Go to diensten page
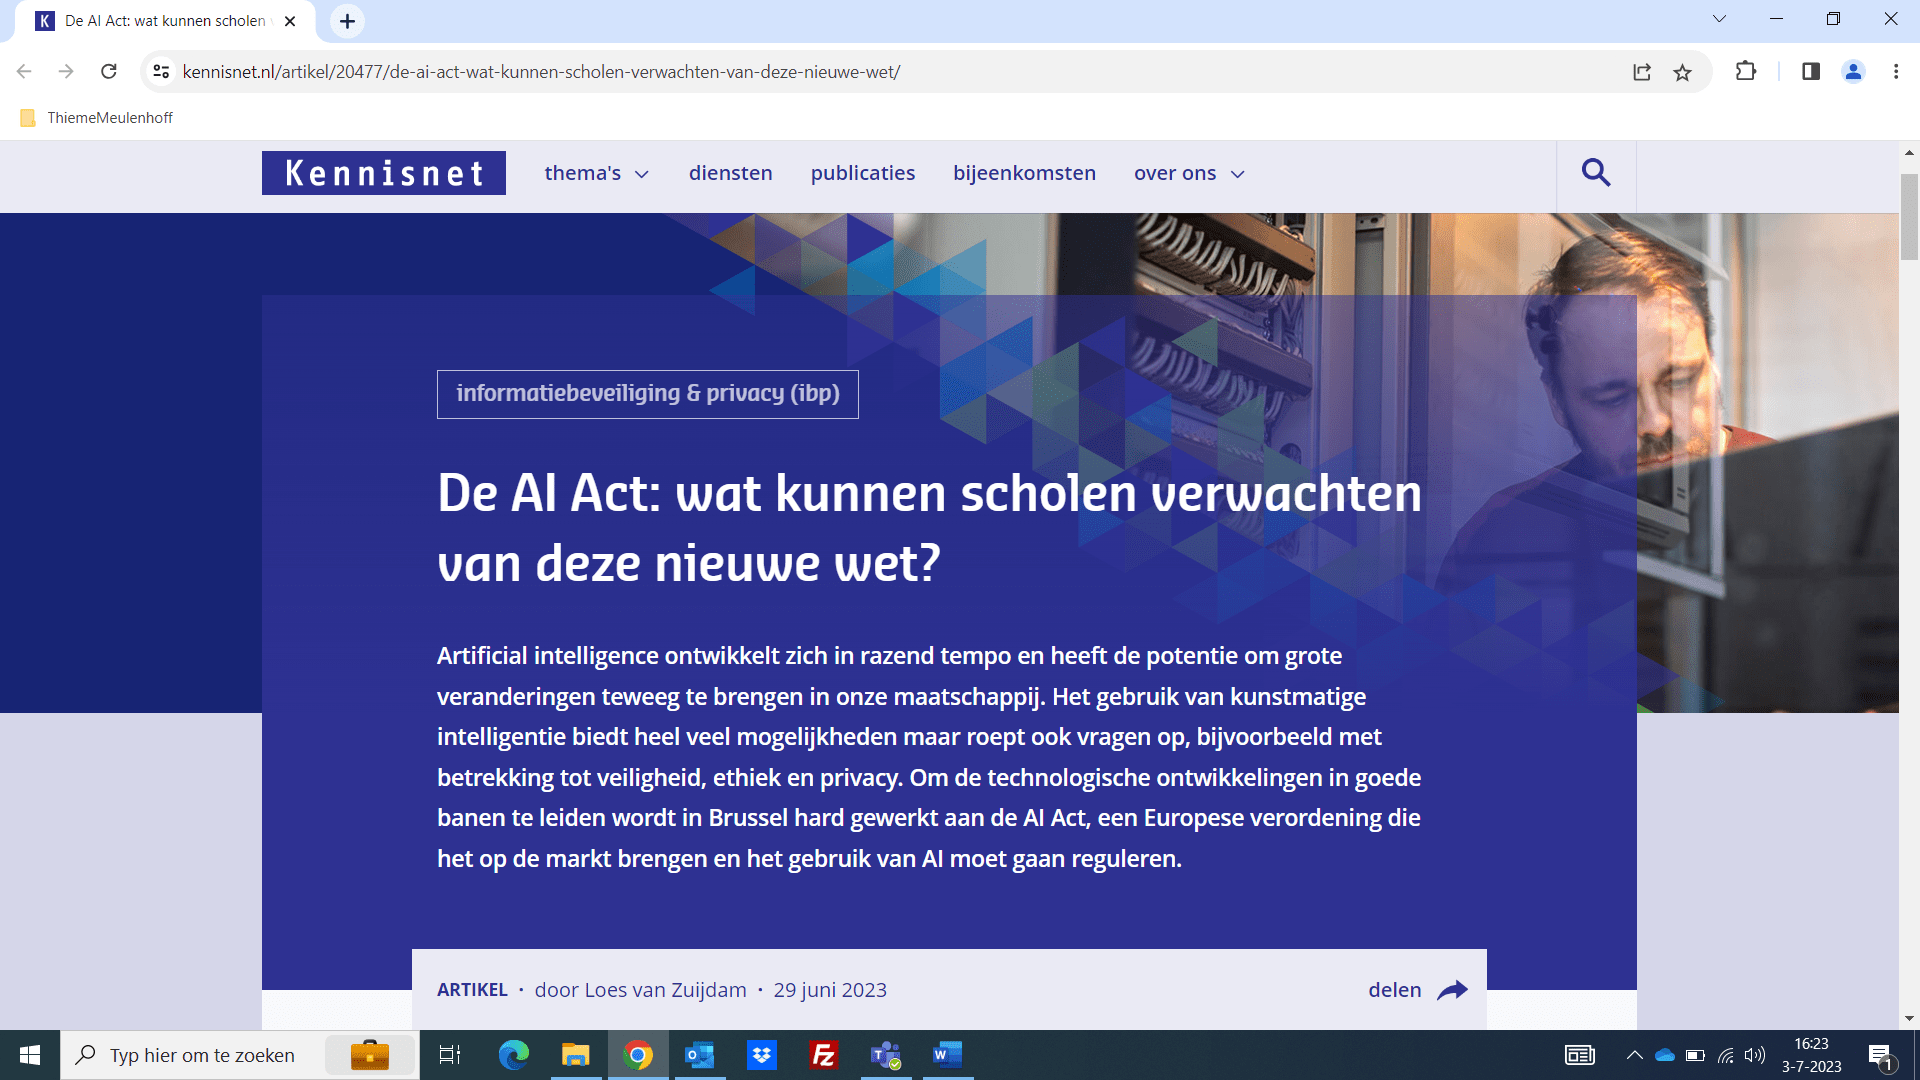The width and height of the screenshot is (1920, 1080). tap(731, 173)
